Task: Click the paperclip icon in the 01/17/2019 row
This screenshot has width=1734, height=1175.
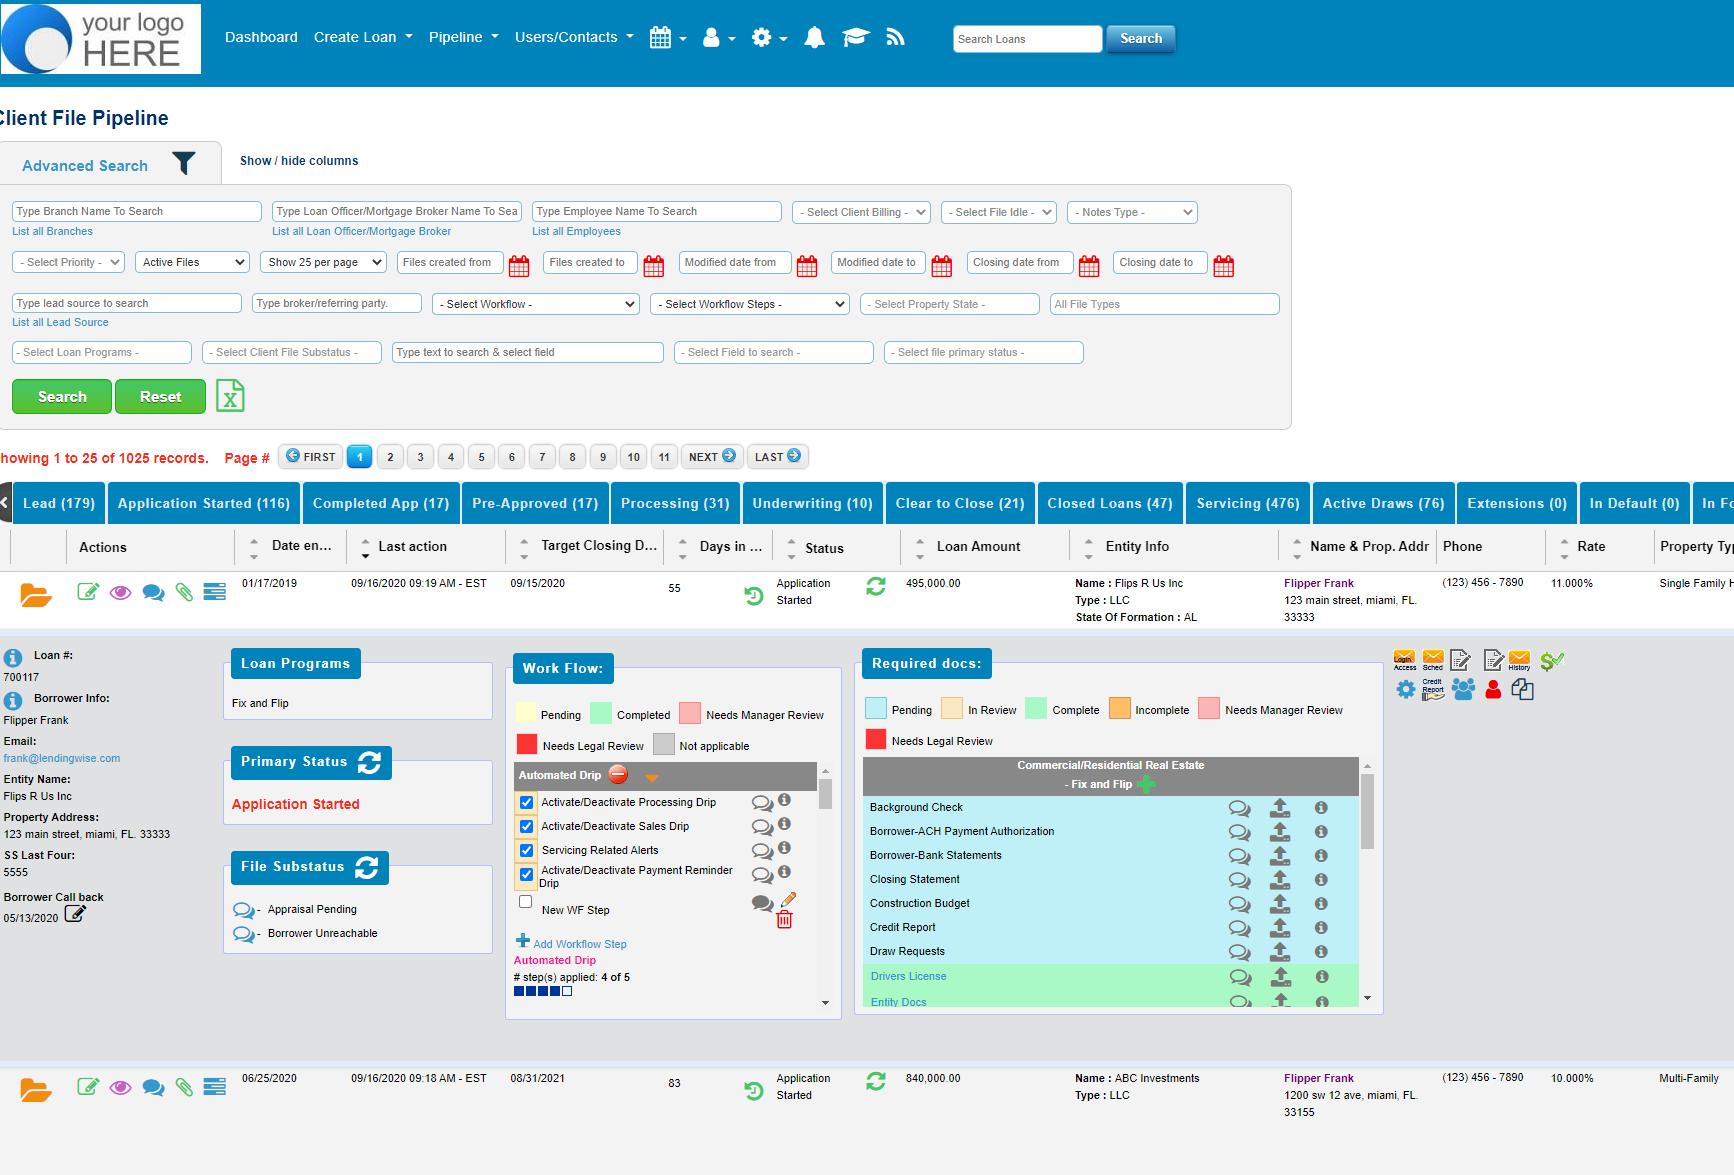Action: click(184, 592)
